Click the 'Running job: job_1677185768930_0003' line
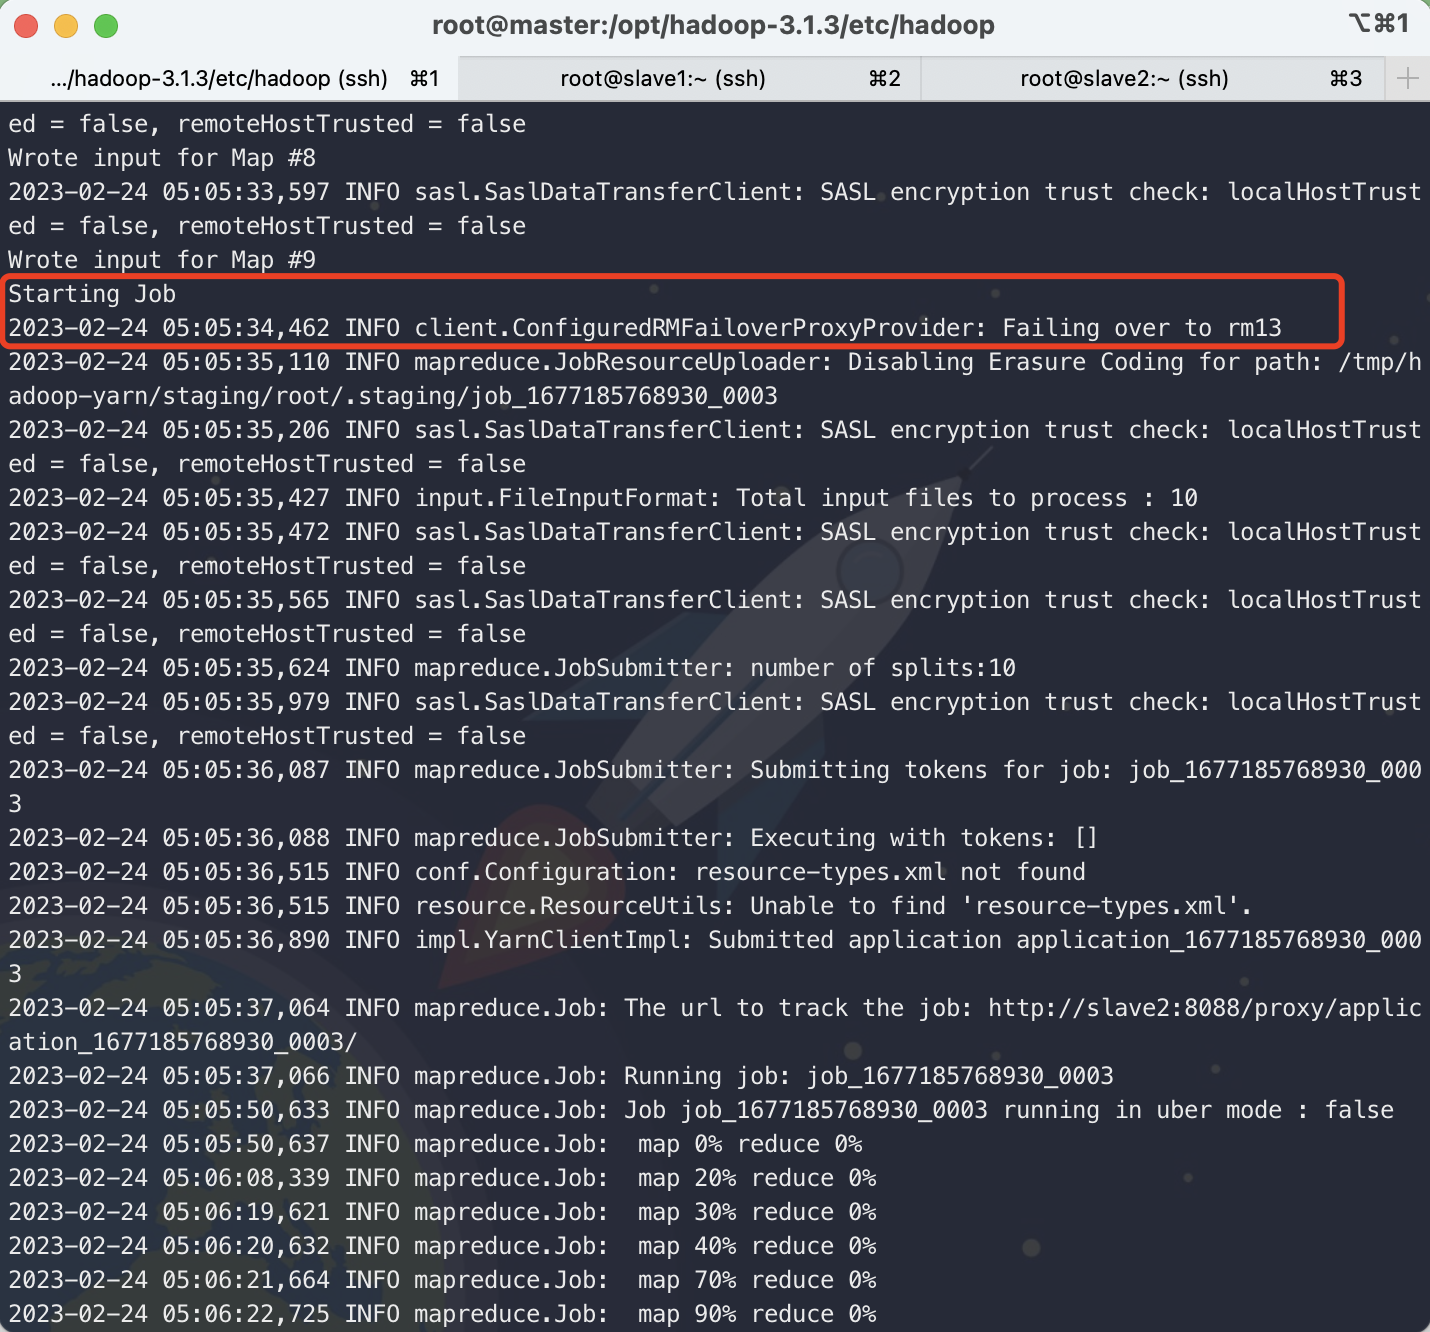 [x=561, y=1076]
